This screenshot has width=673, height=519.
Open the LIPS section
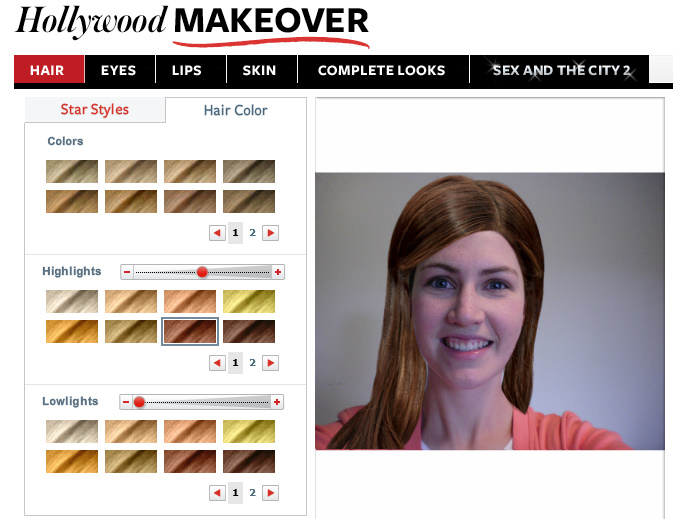click(191, 70)
